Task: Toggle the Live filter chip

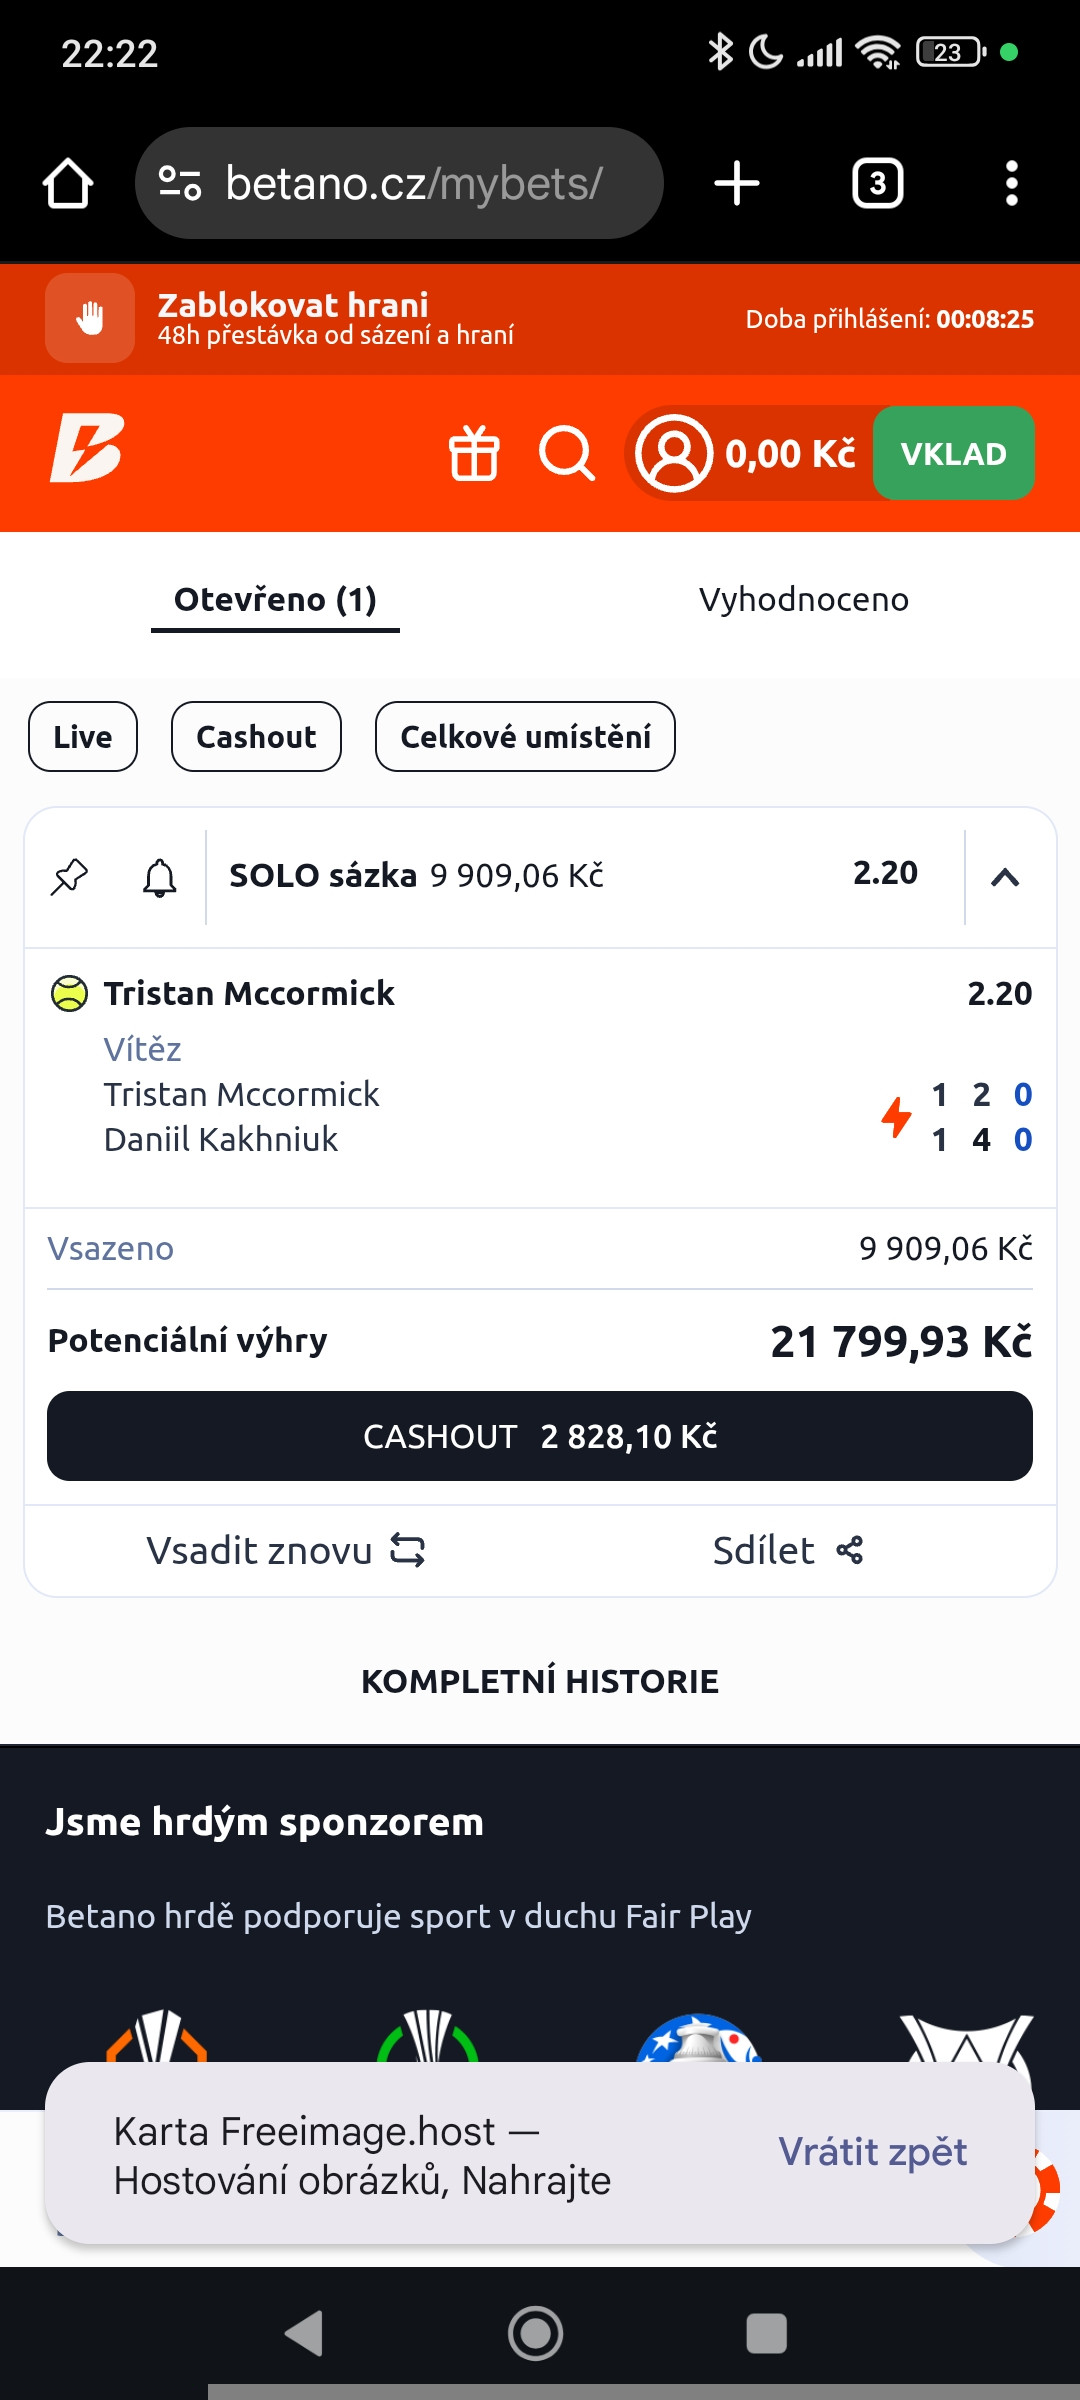Action: (x=83, y=737)
